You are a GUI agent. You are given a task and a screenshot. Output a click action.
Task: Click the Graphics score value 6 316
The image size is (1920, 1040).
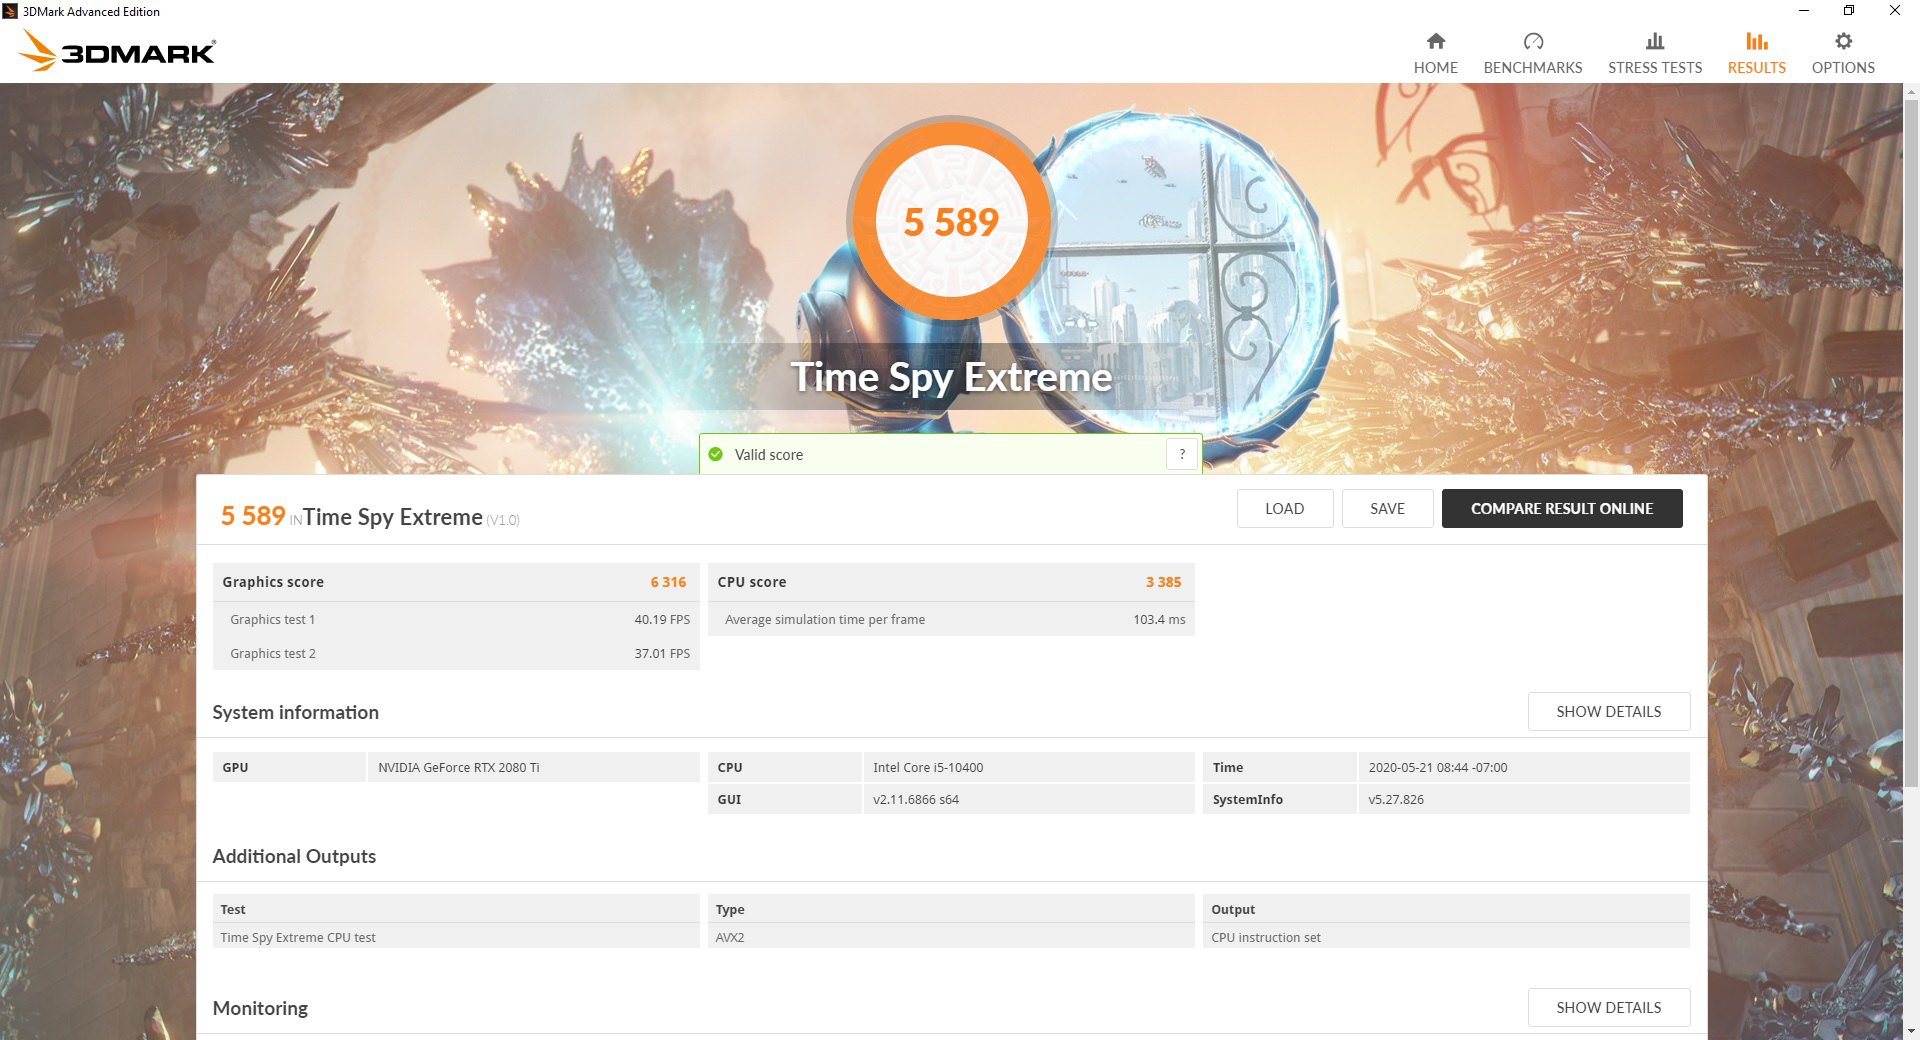coord(668,582)
